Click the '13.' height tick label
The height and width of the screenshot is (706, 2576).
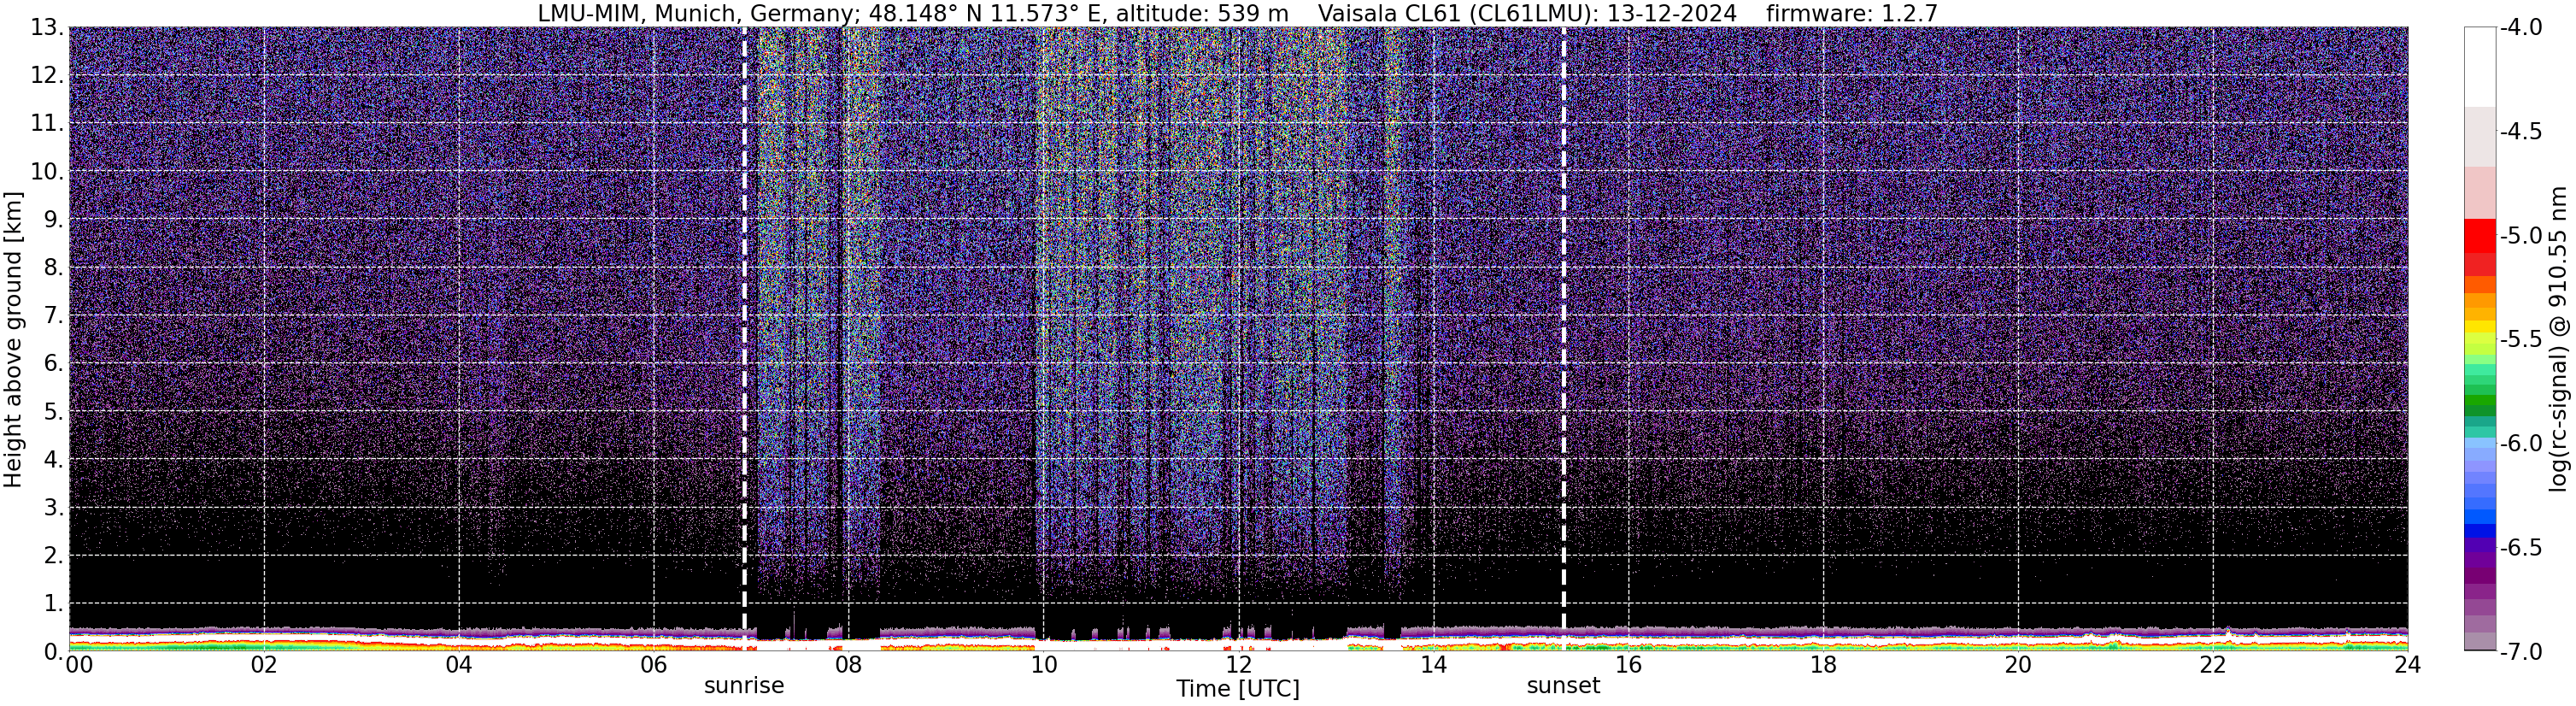47,28
